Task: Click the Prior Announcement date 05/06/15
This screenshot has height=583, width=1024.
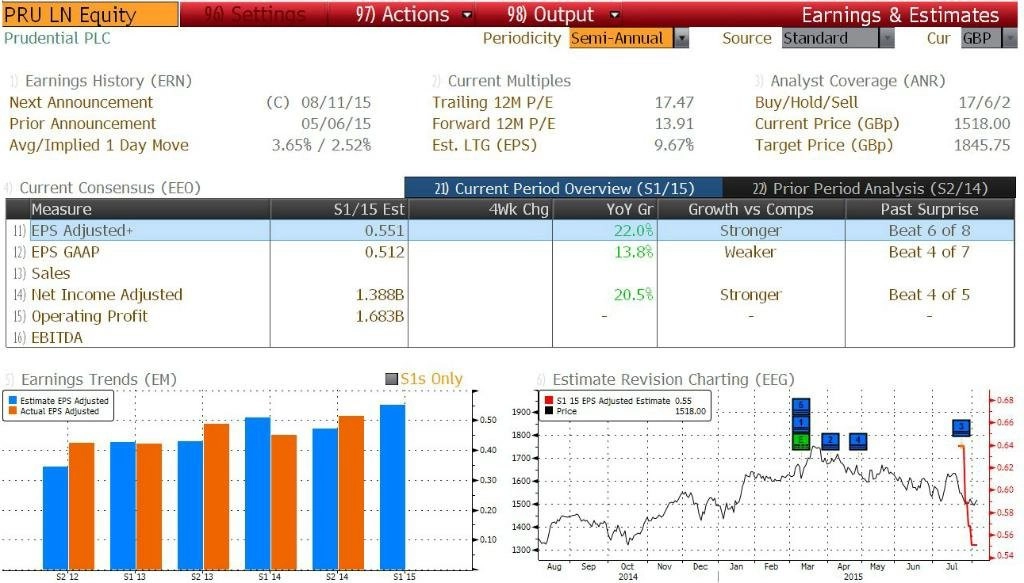Action: (x=336, y=124)
